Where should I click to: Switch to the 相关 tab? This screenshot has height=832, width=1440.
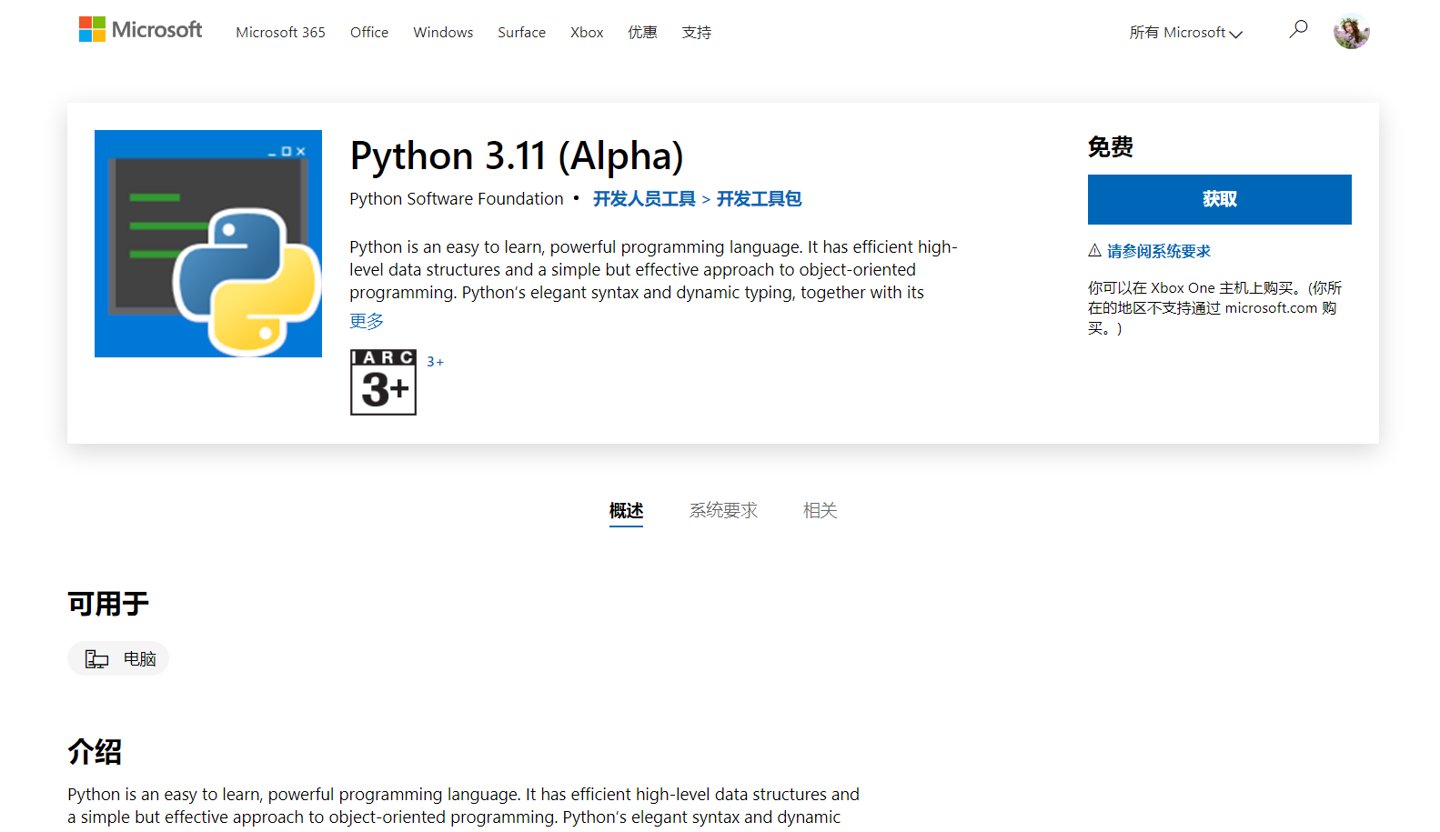pyautogui.click(x=820, y=511)
